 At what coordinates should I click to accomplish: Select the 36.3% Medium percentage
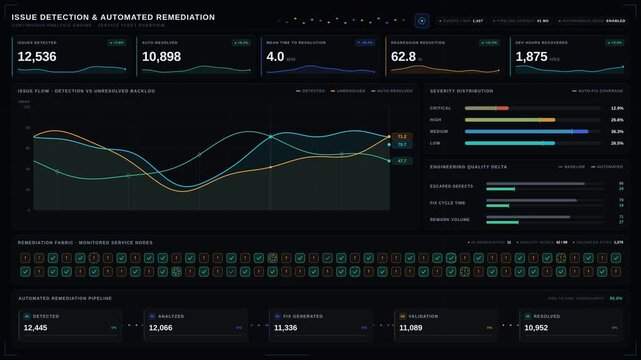point(617,132)
